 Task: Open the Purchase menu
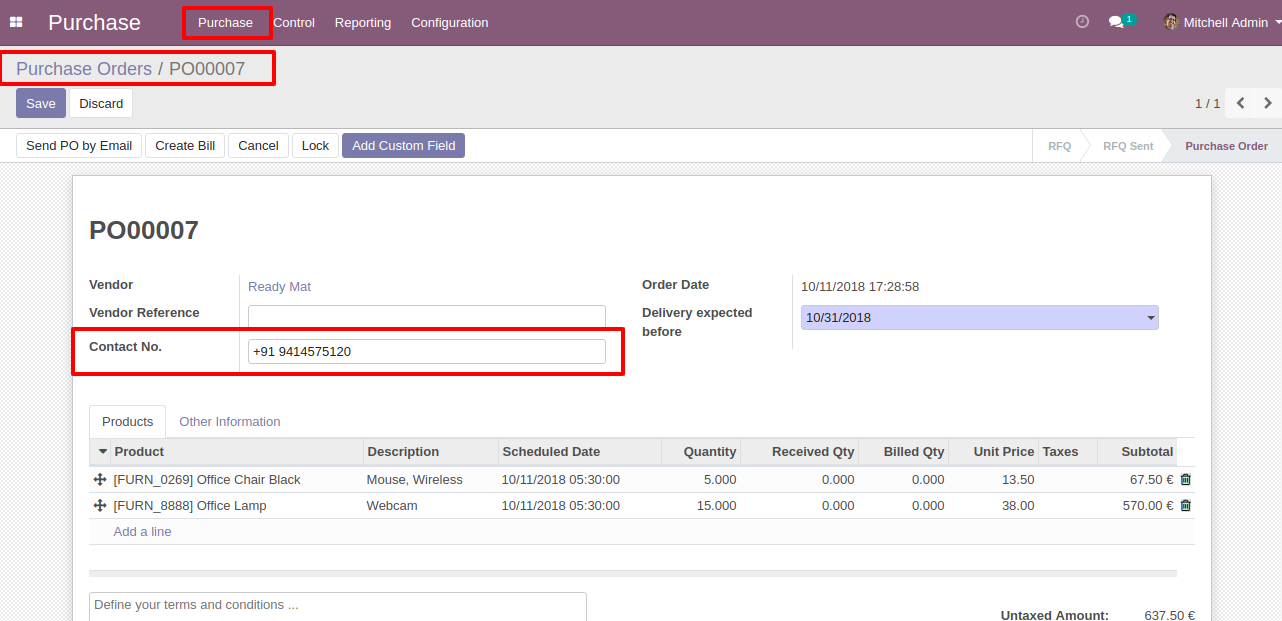coord(225,22)
